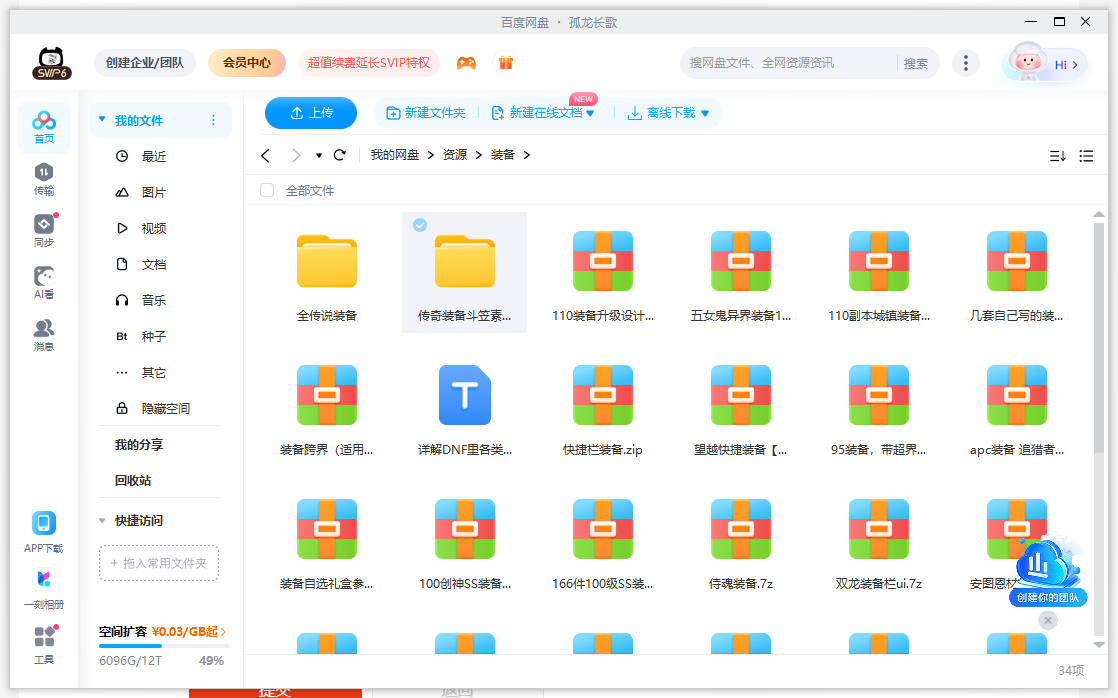This screenshot has width=1118, height=698.
Task: Open the sort order options icon
Action: [x=1057, y=156]
